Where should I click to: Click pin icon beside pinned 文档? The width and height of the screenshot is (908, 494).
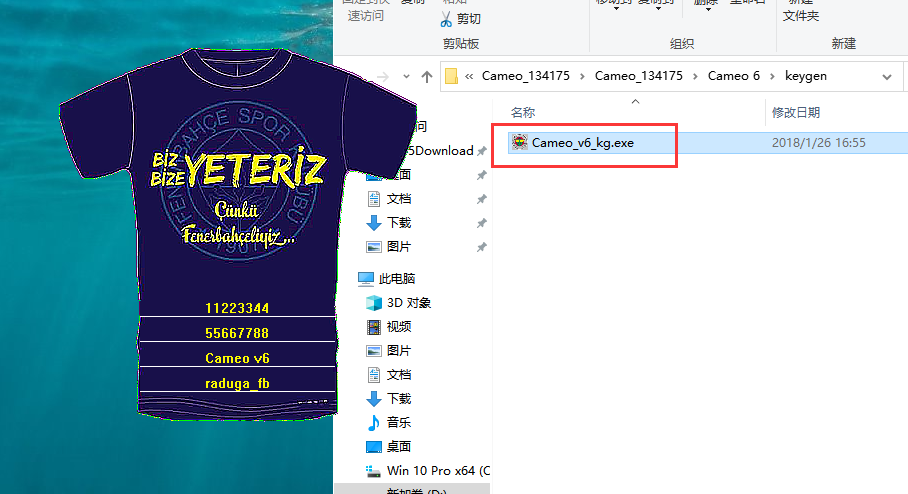point(481,199)
